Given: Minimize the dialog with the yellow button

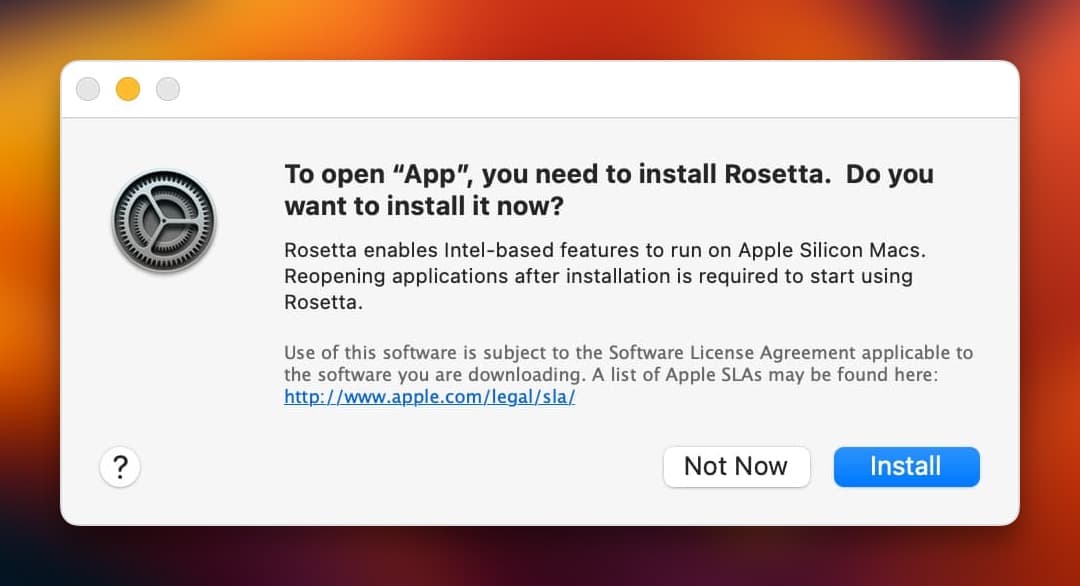Looking at the screenshot, I should (x=128, y=89).
